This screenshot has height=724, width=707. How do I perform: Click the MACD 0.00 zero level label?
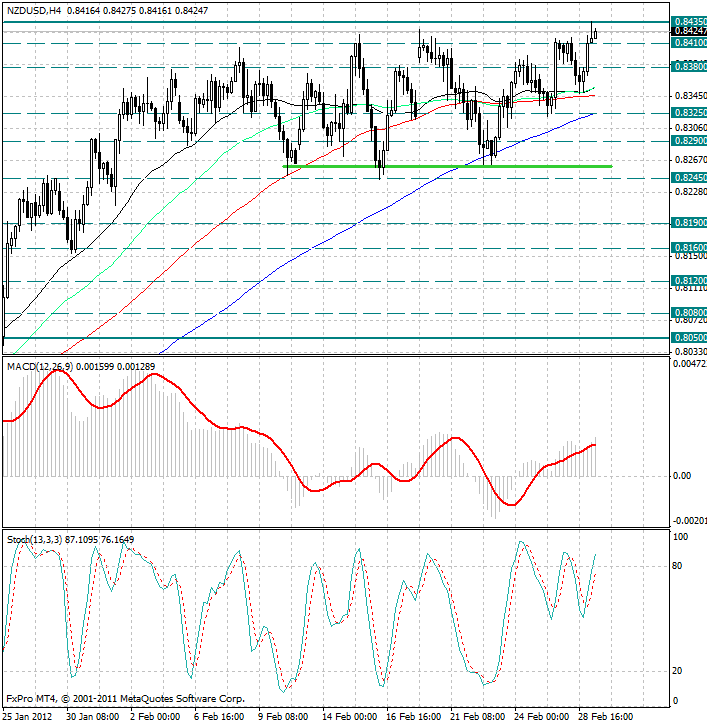[683, 476]
